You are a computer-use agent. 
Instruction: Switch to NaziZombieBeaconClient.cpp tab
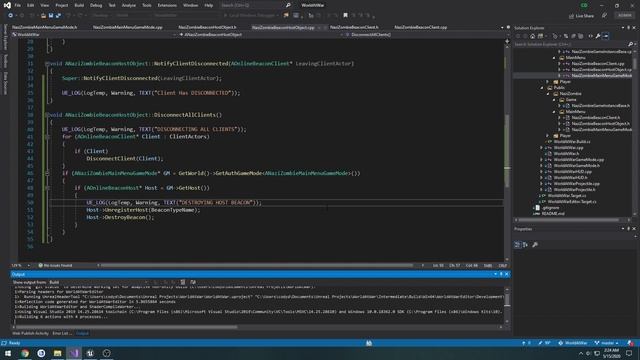pos(420,27)
